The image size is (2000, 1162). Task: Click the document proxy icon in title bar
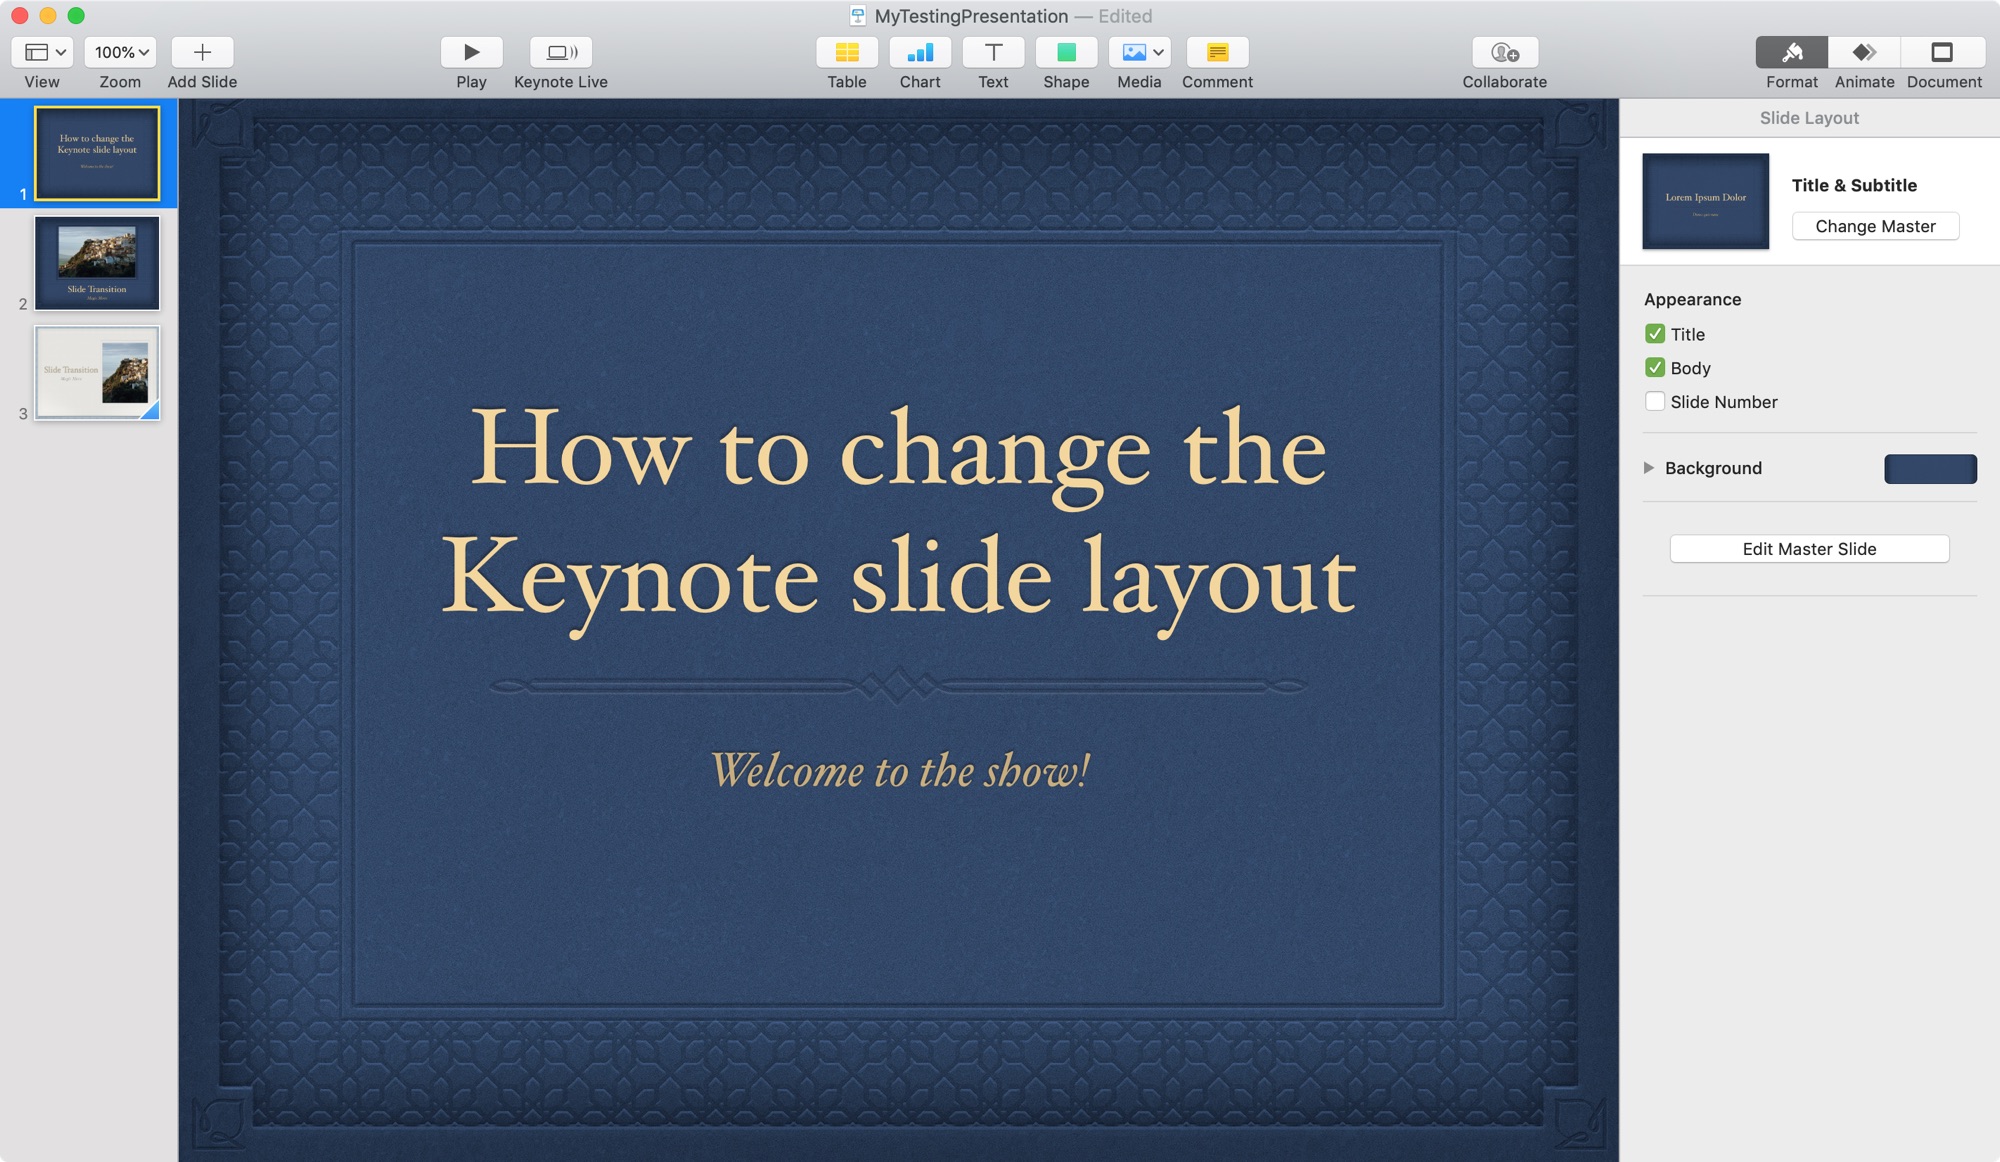[858, 16]
